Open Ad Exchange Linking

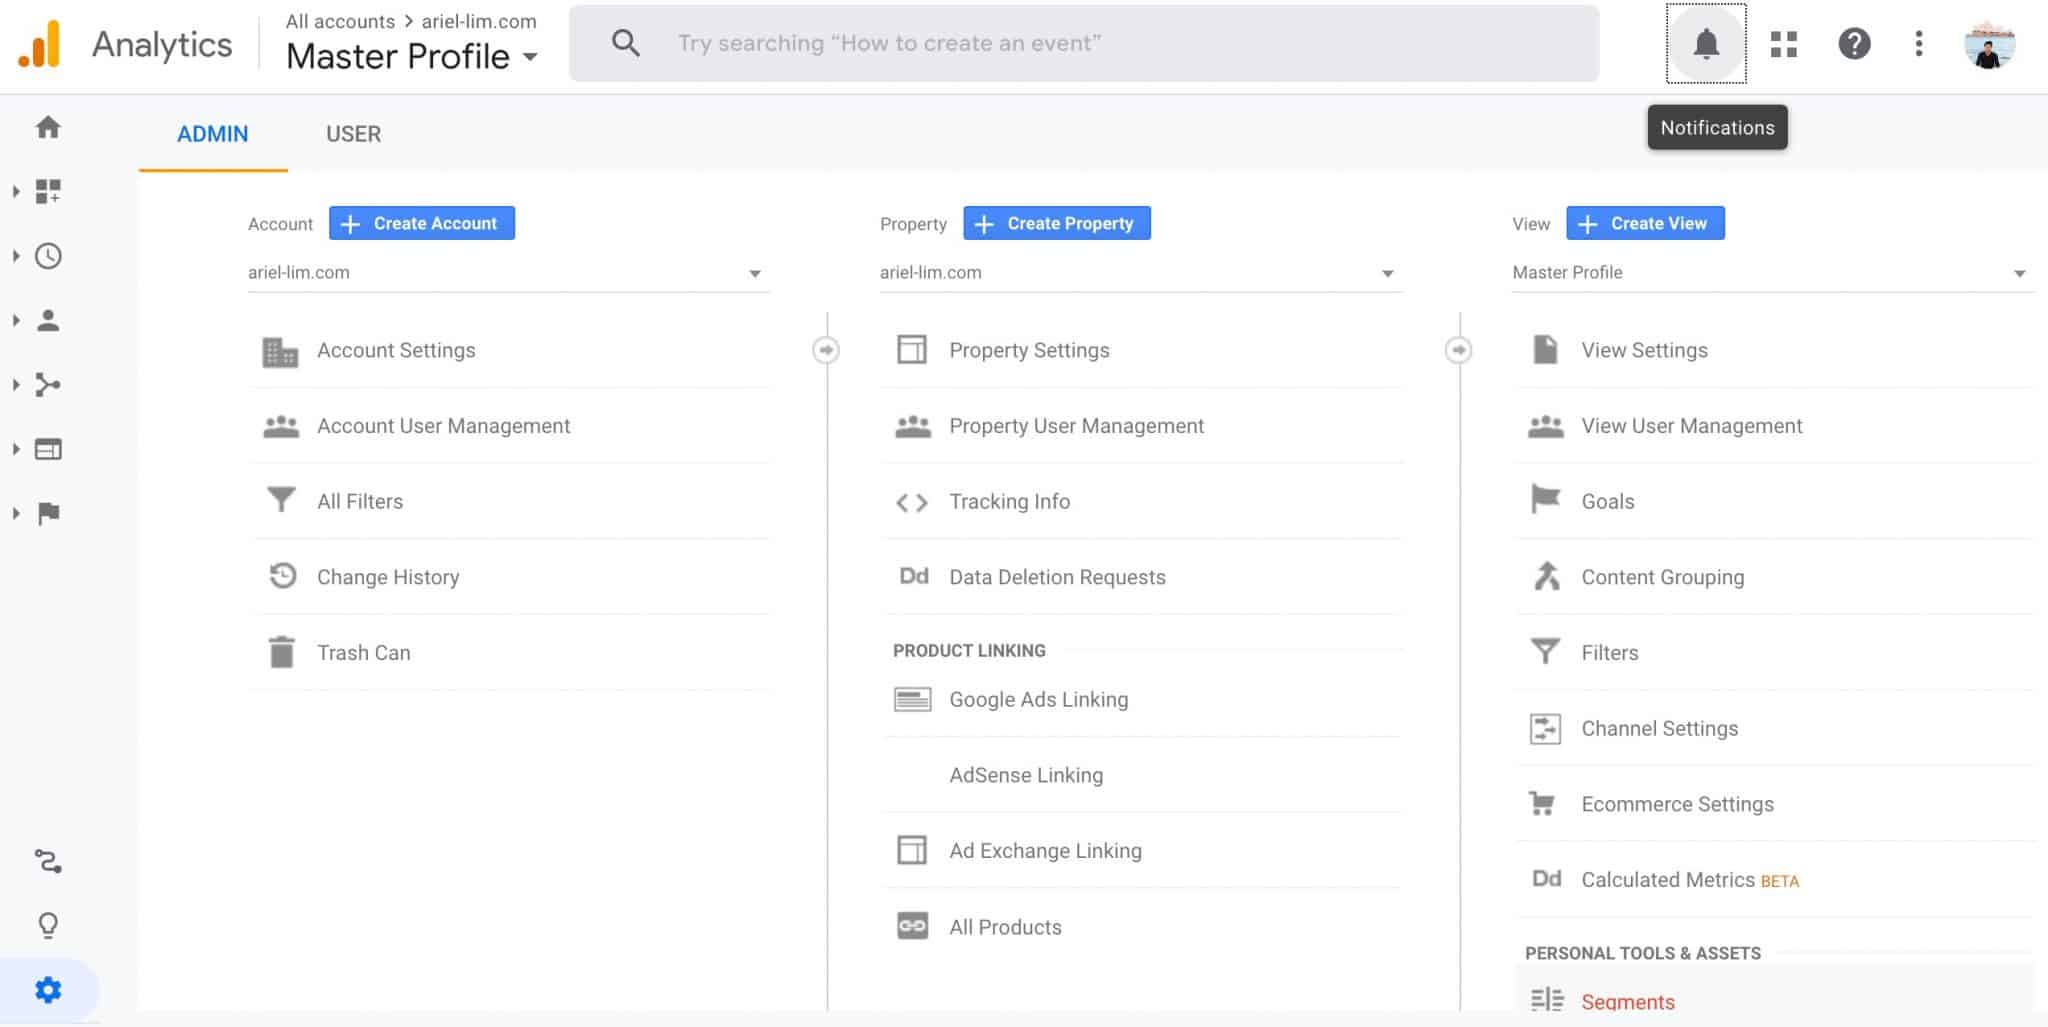(1142, 851)
